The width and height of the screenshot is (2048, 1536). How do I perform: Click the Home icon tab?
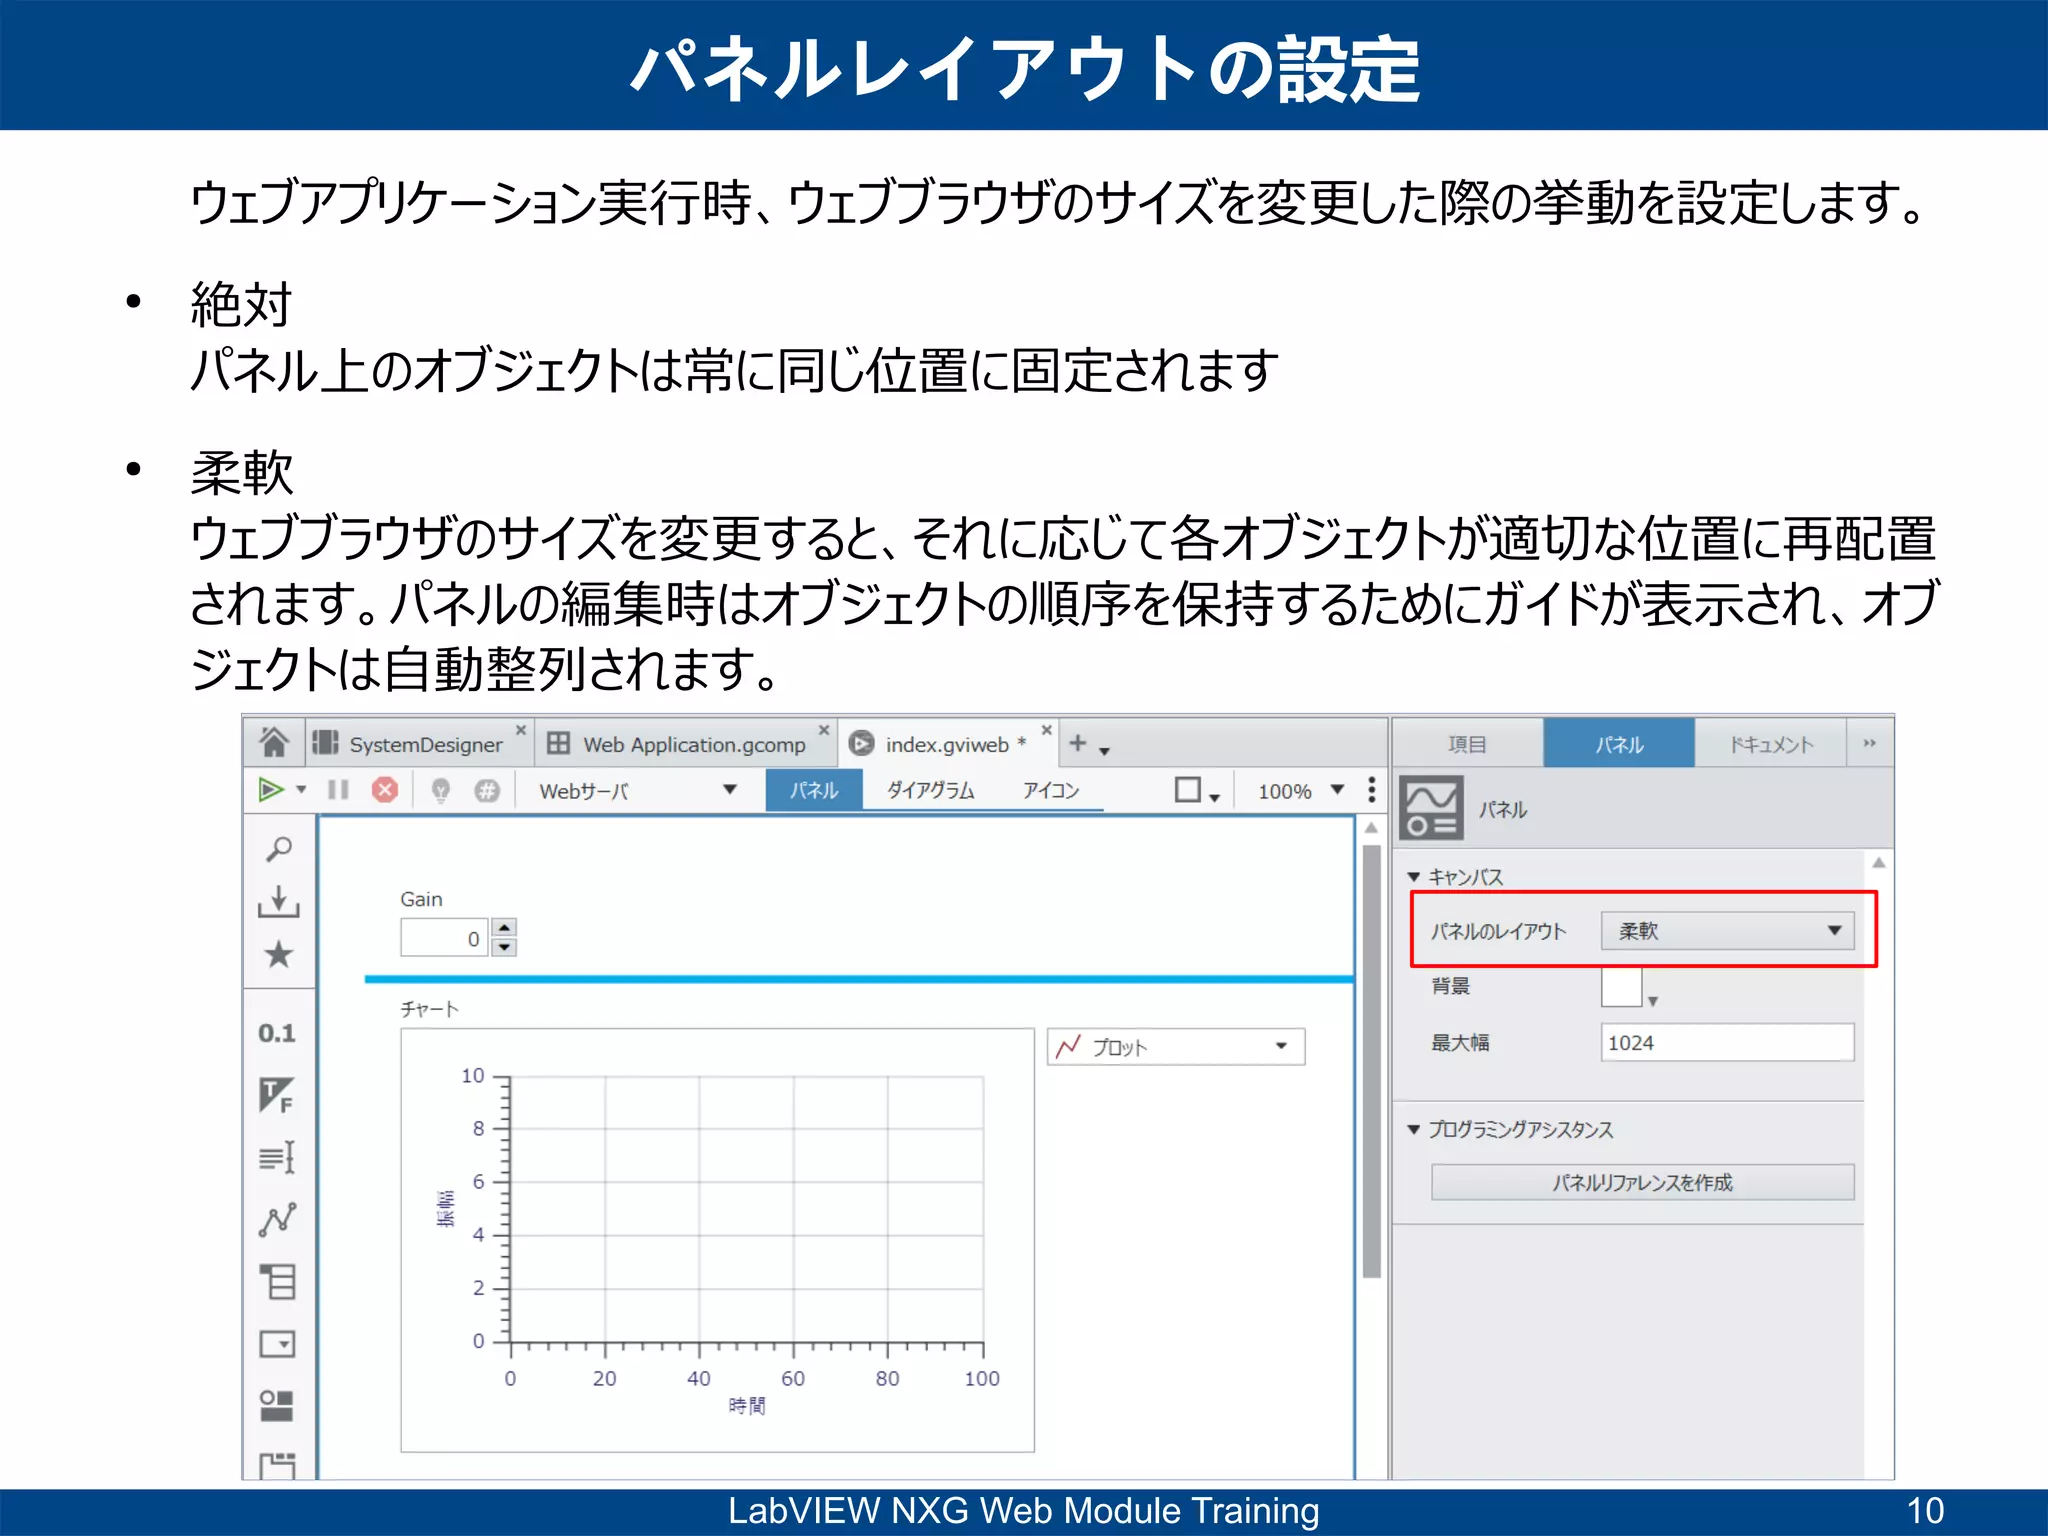point(273,743)
